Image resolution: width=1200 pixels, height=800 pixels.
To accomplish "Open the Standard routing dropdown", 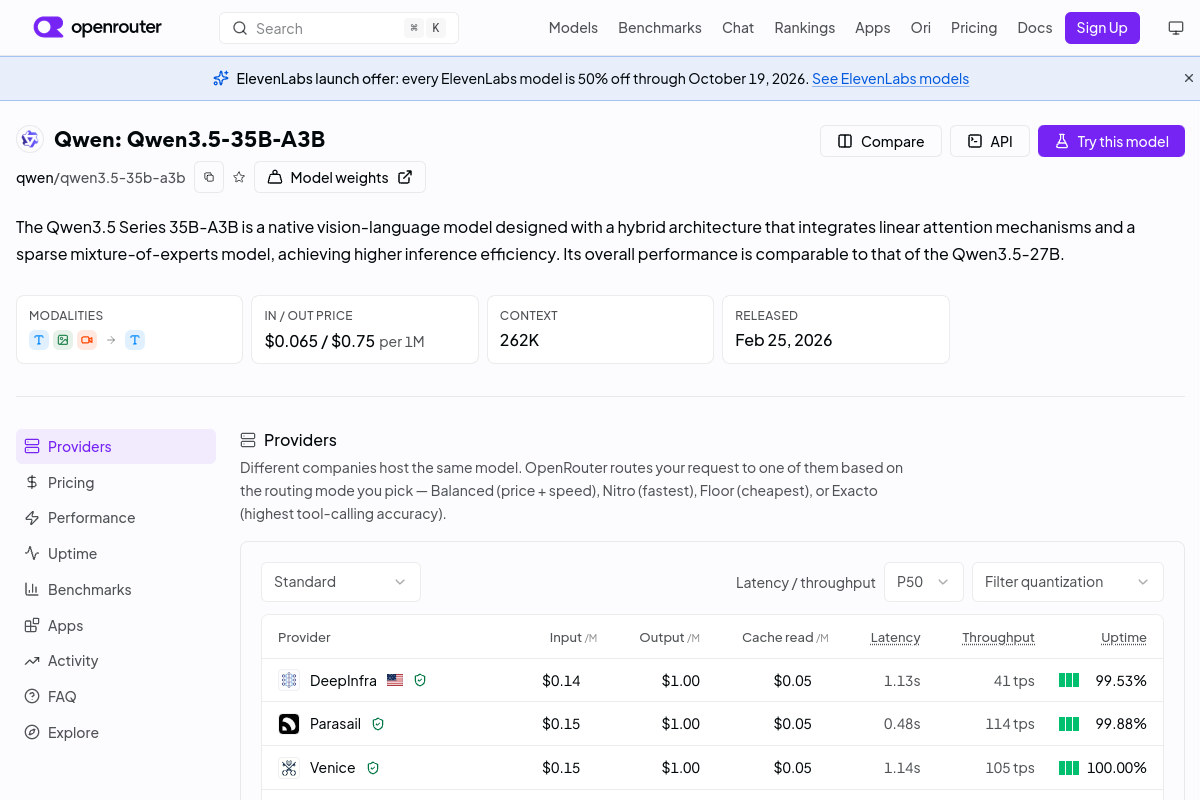I will click(341, 582).
